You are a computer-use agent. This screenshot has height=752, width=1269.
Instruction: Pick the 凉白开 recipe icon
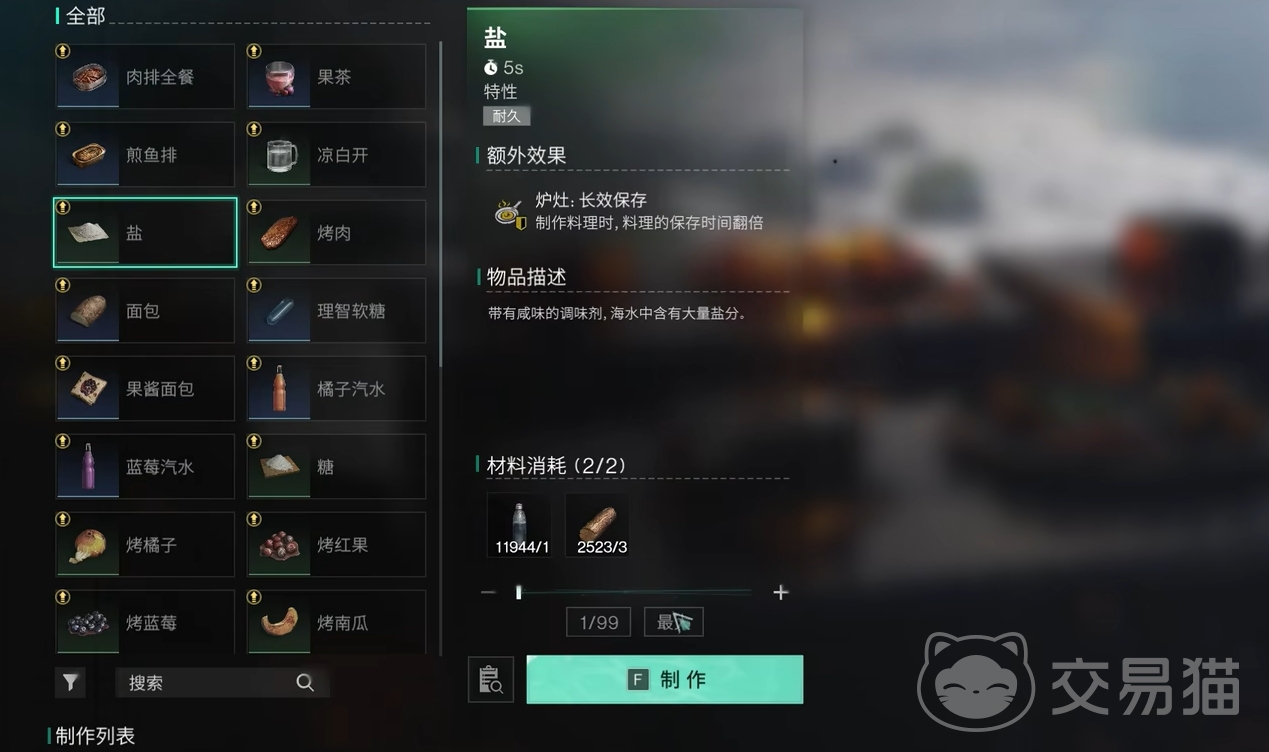pos(280,156)
